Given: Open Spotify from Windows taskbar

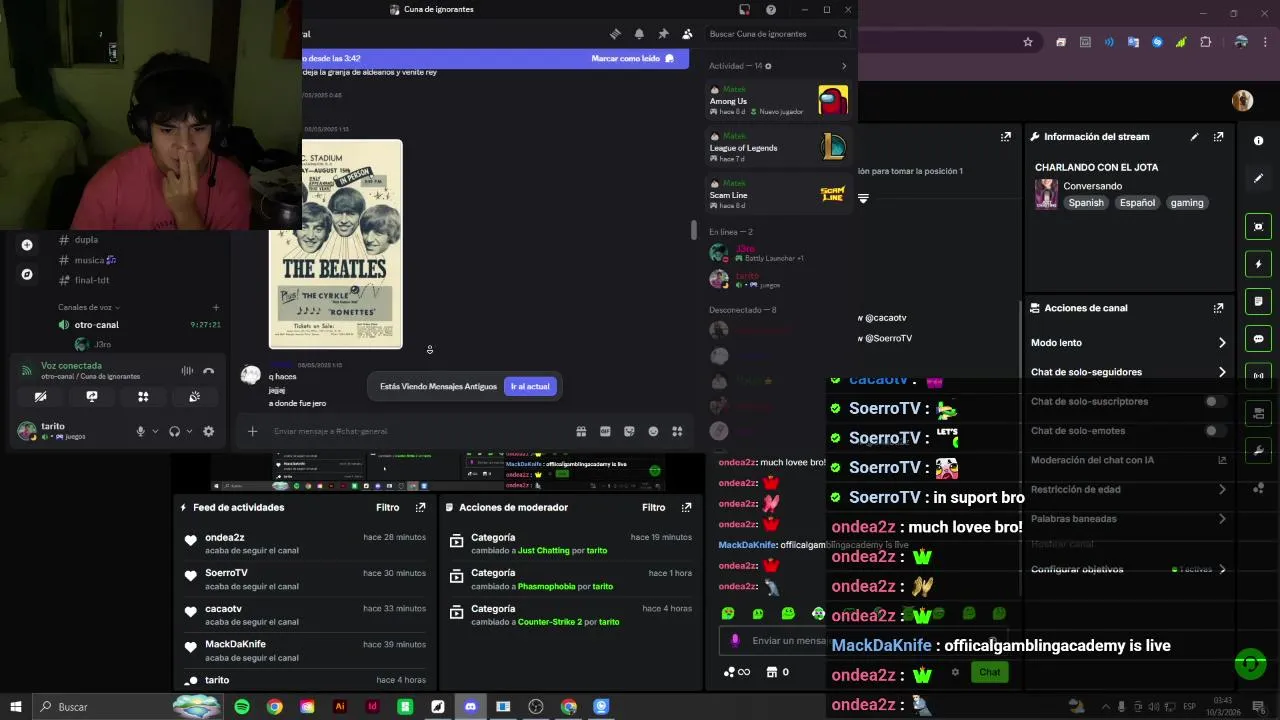Looking at the screenshot, I should [242, 707].
